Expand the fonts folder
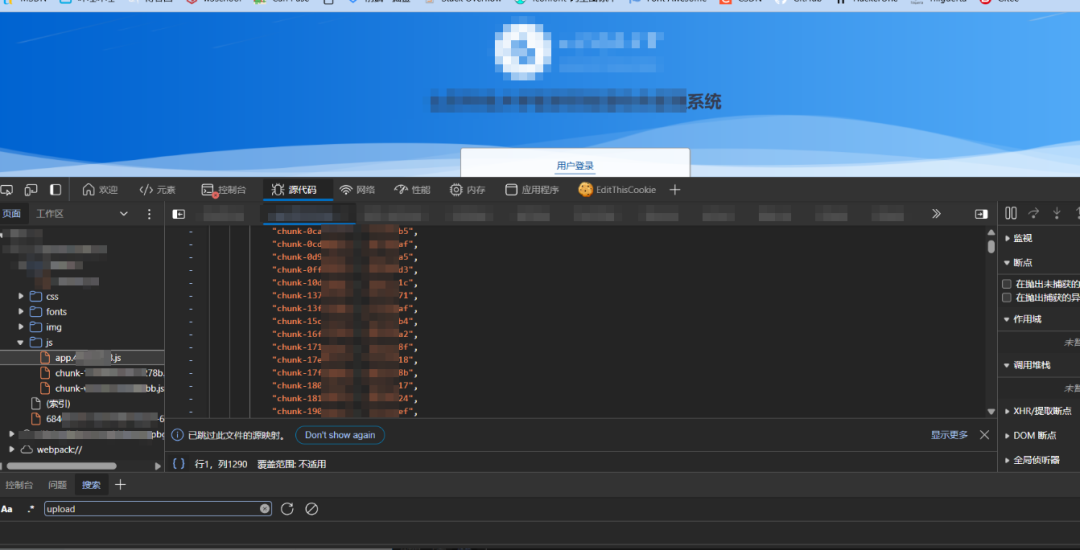The image size is (1080, 550). (21, 312)
